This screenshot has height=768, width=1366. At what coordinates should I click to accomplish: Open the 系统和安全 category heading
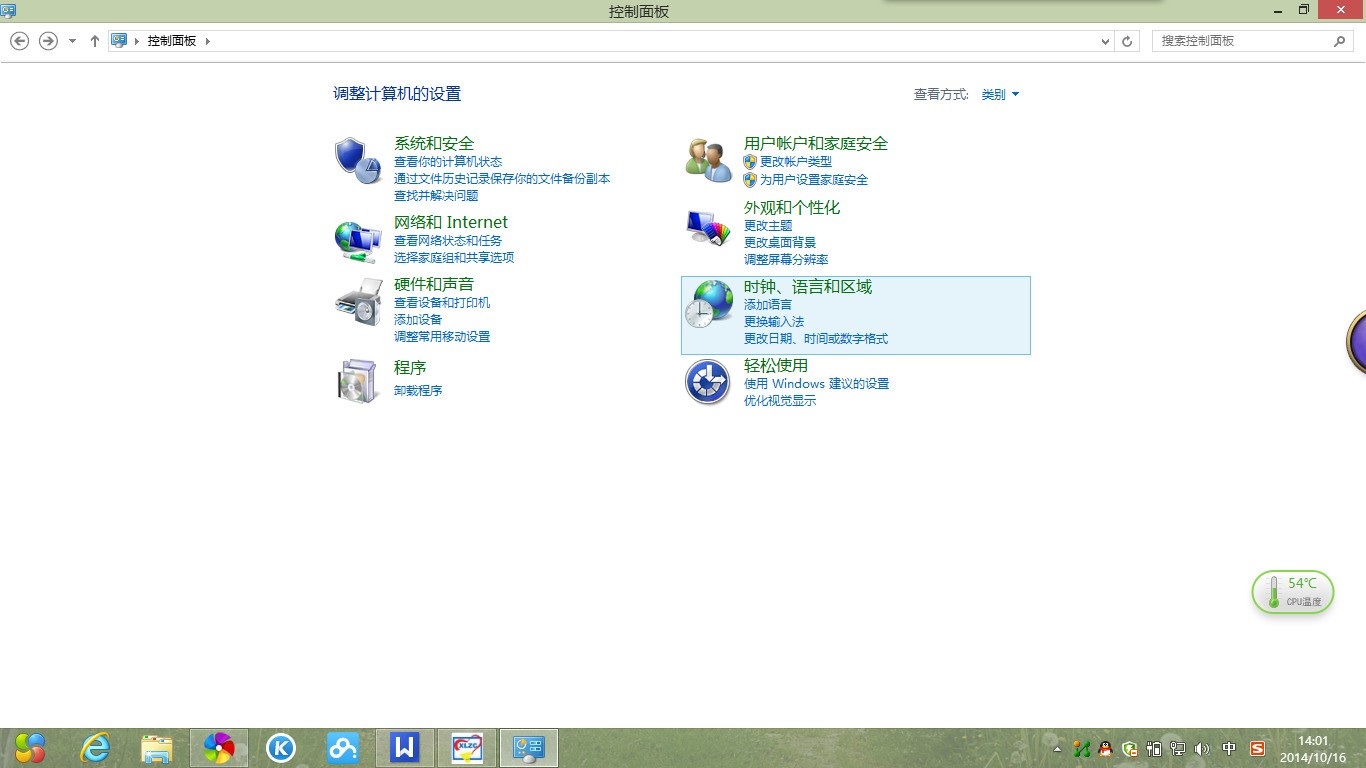click(434, 143)
